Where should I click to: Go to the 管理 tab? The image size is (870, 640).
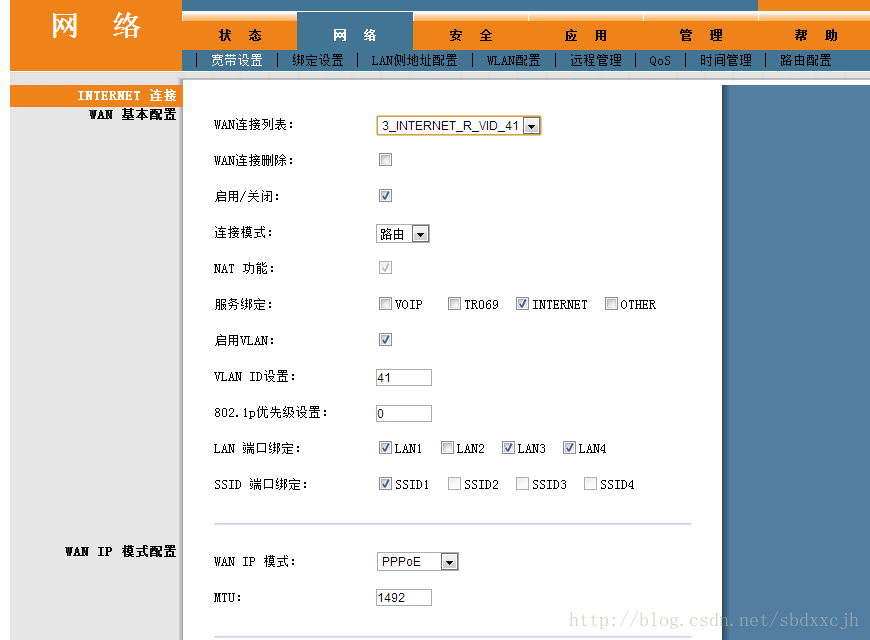click(x=701, y=36)
